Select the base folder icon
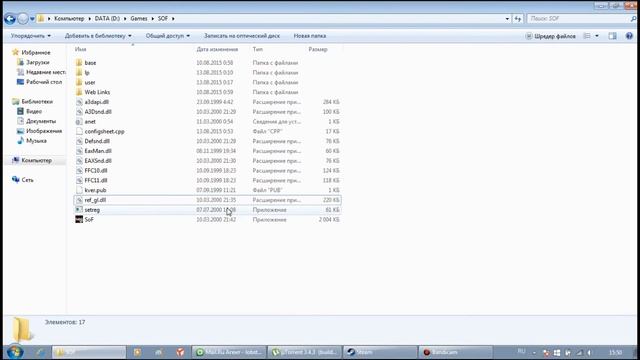The width and height of the screenshot is (640, 360). tap(79, 63)
